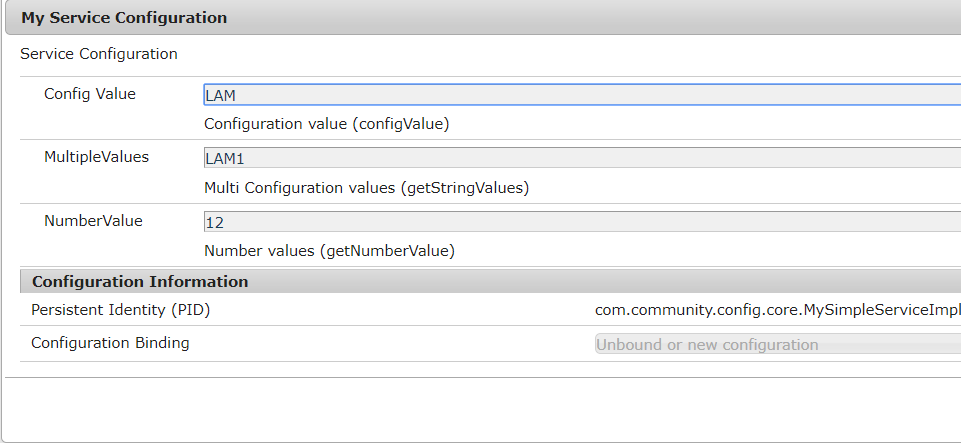Select the NumberValue field showing 12
The height and width of the screenshot is (443, 961).
coord(580,221)
